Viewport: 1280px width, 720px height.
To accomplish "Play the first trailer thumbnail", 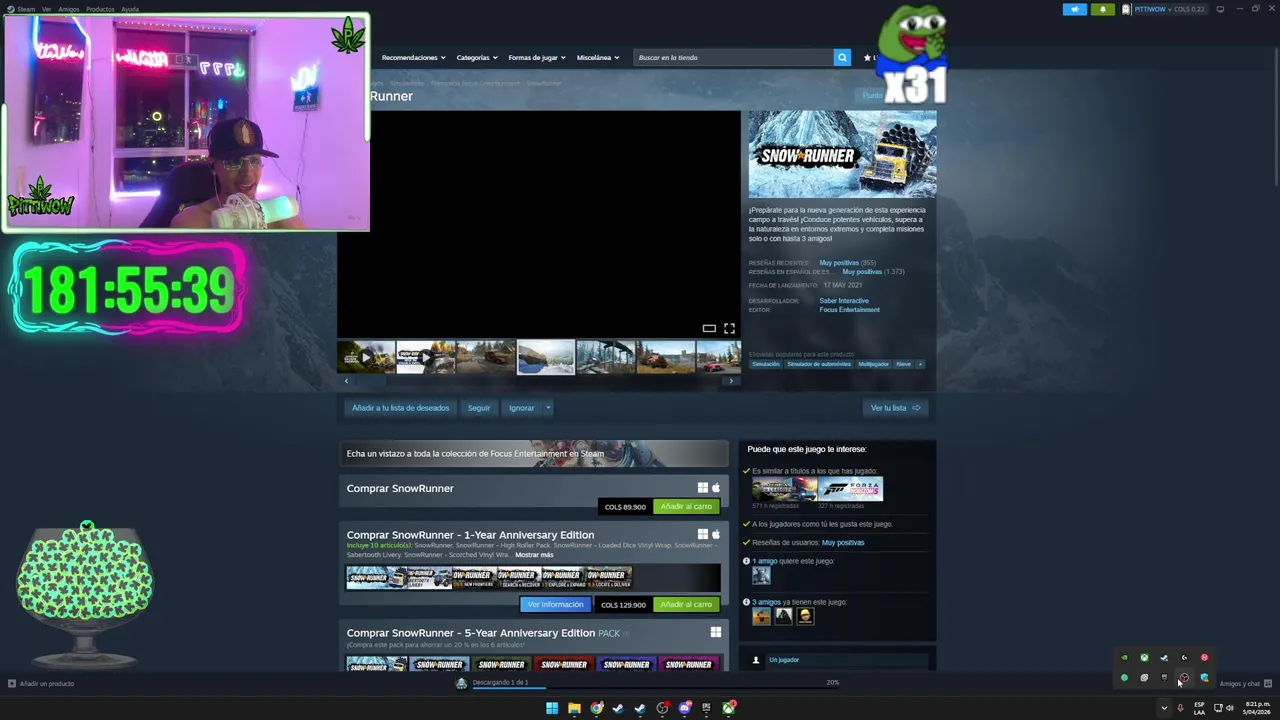I will [x=366, y=357].
